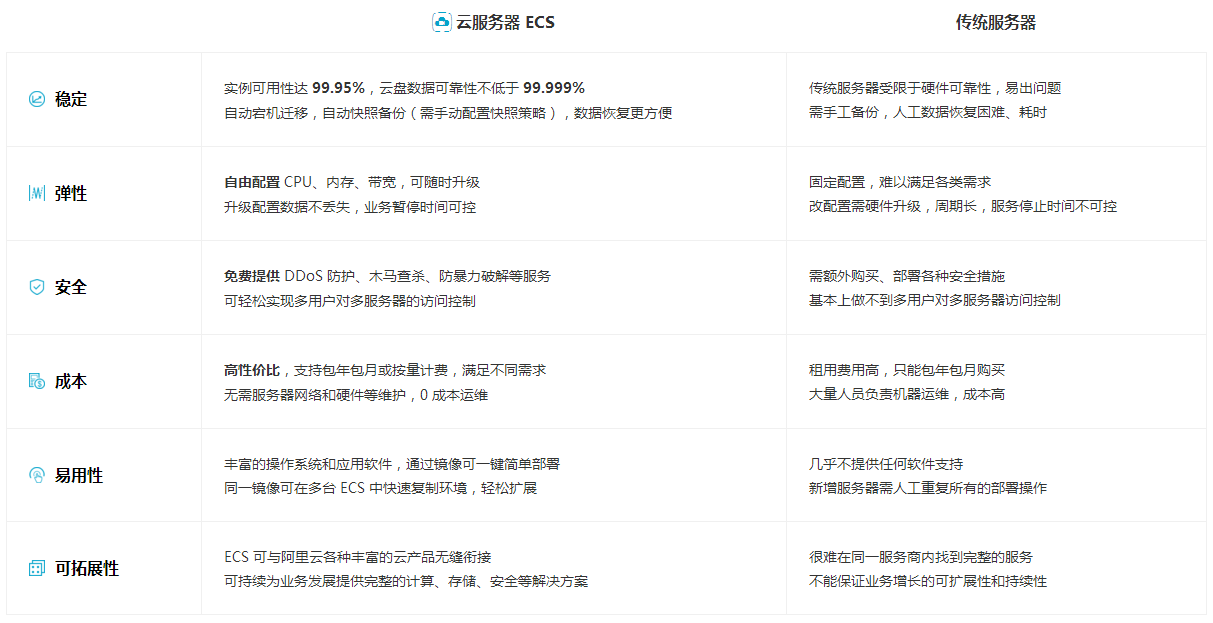The image size is (1213, 623).
Task: Click 很难在同一服务商内找到完整的服务
Action: coord(921,557)
